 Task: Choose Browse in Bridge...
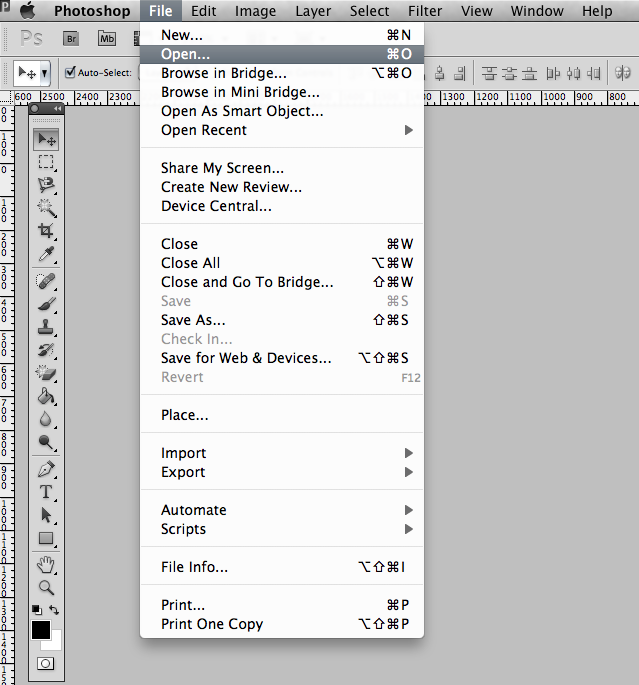pos(282,73)
